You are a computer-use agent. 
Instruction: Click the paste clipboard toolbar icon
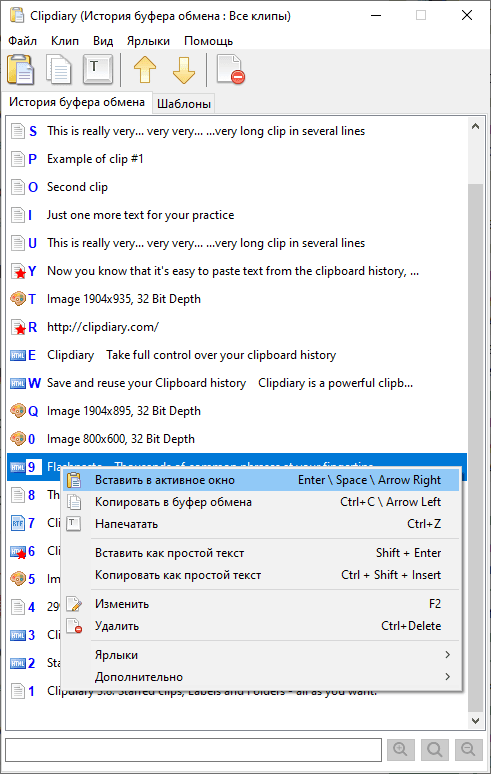pos(20,70)
